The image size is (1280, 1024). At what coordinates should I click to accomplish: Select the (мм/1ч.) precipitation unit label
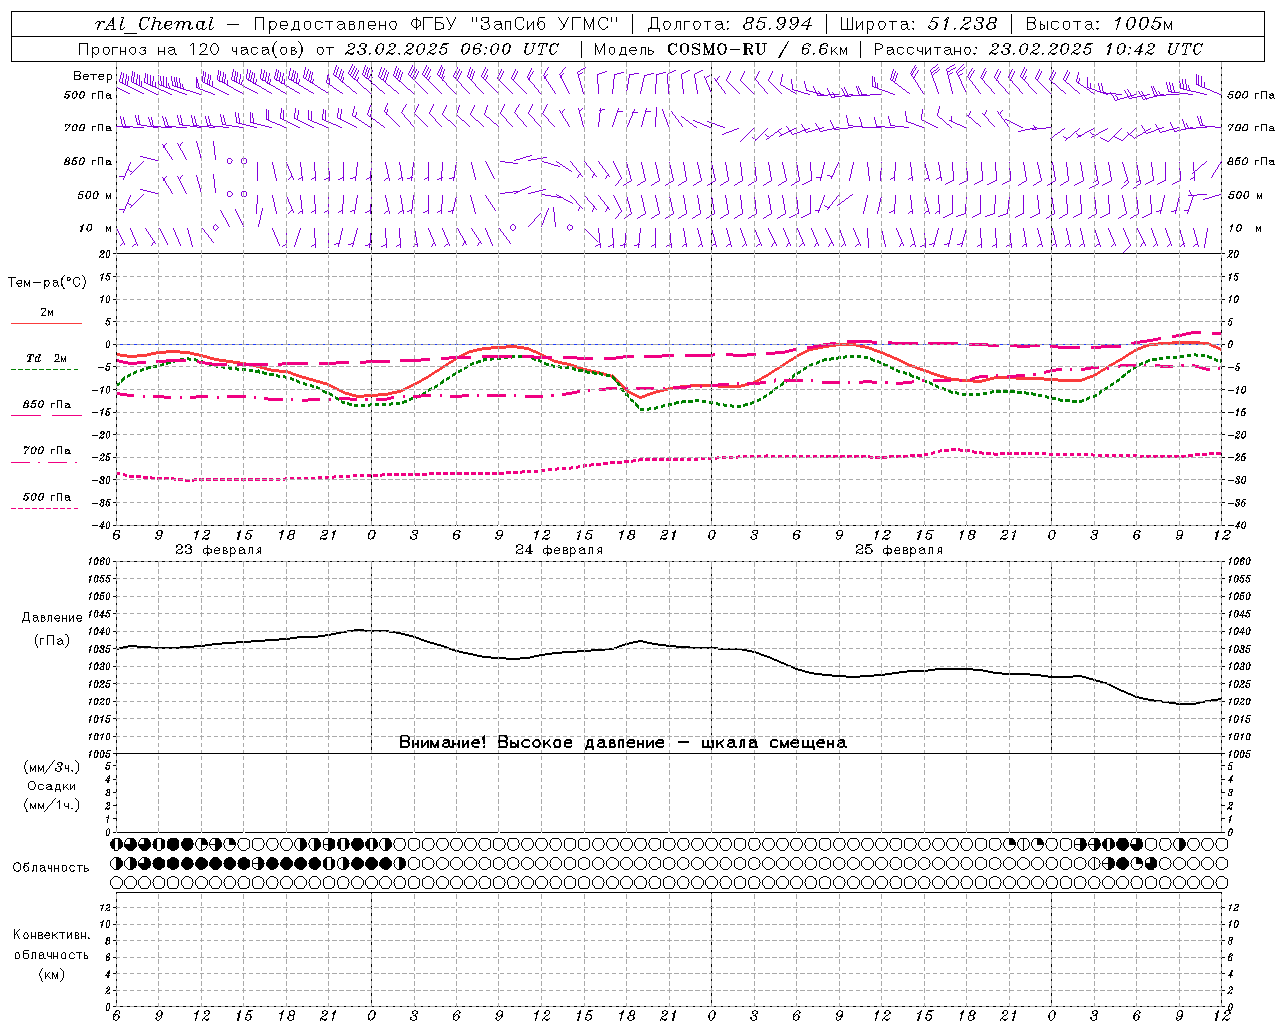click(x=52, y=805)
